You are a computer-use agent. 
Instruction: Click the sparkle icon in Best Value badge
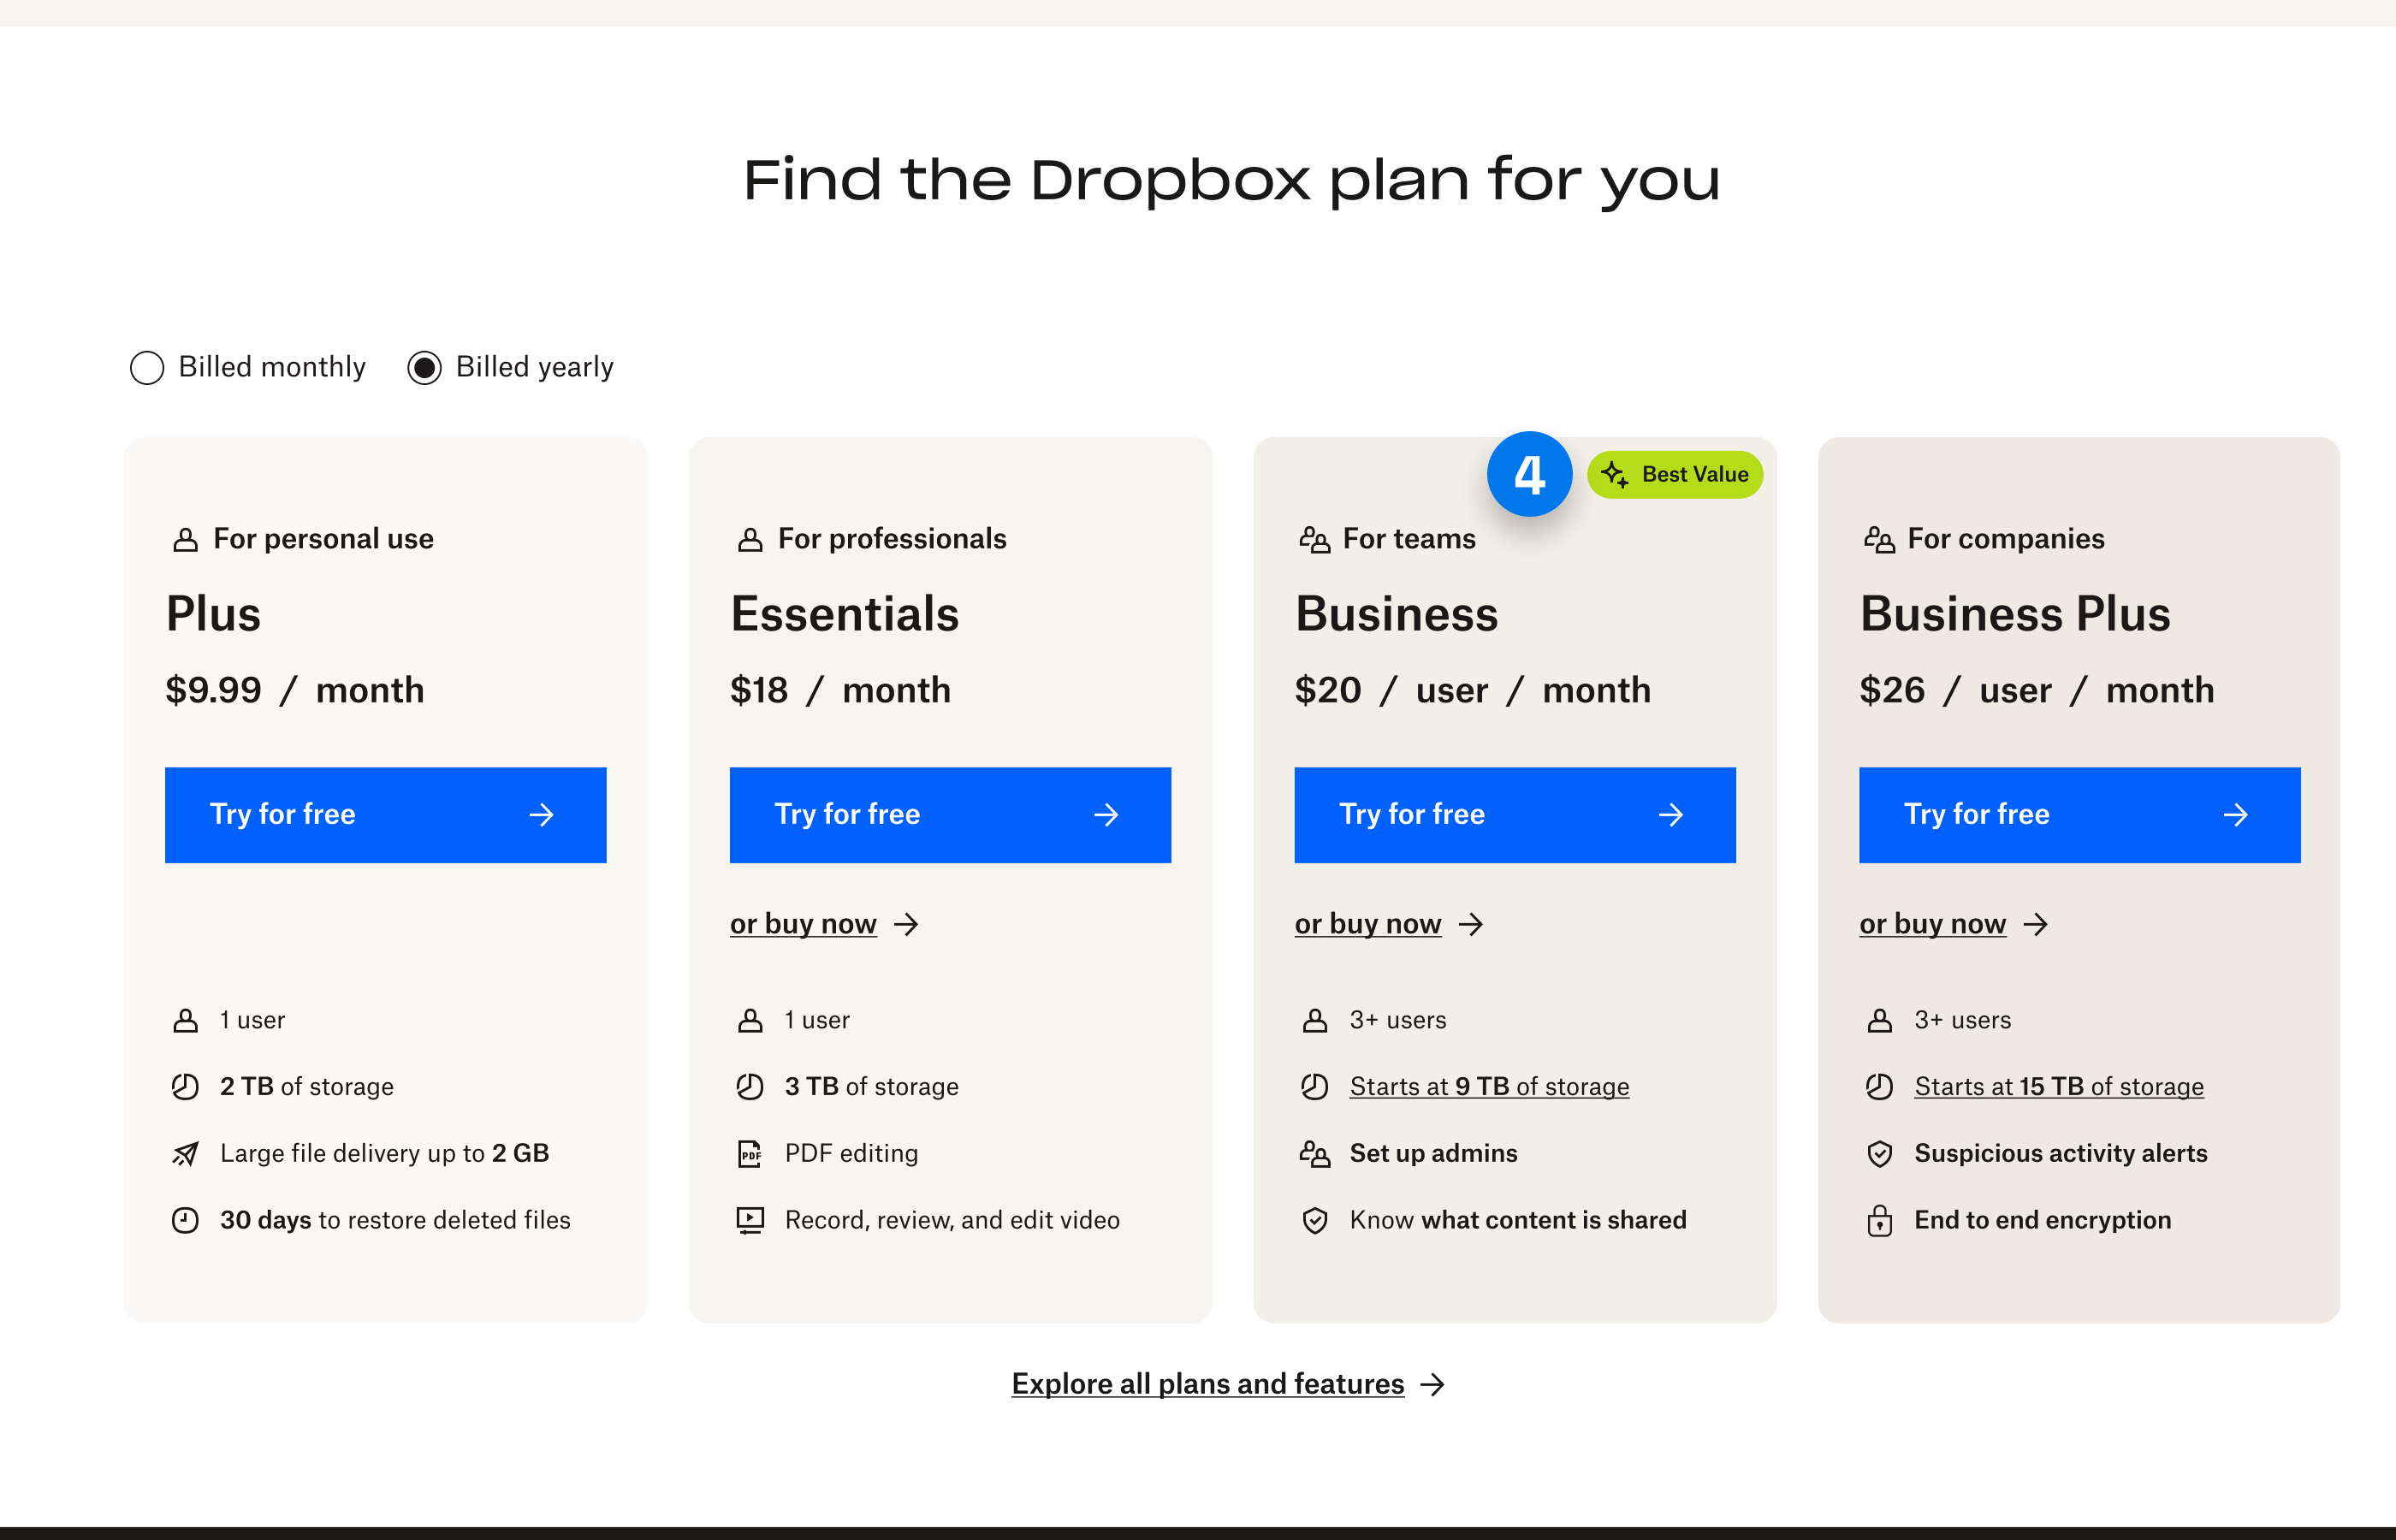[x=1614, y=474]
